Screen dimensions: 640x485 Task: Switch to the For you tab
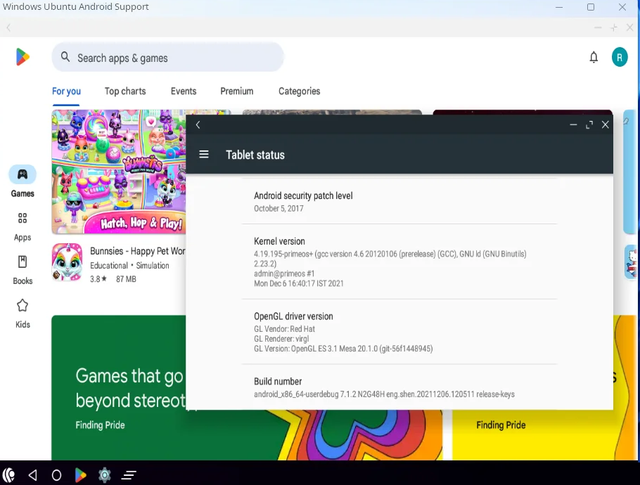66,91
